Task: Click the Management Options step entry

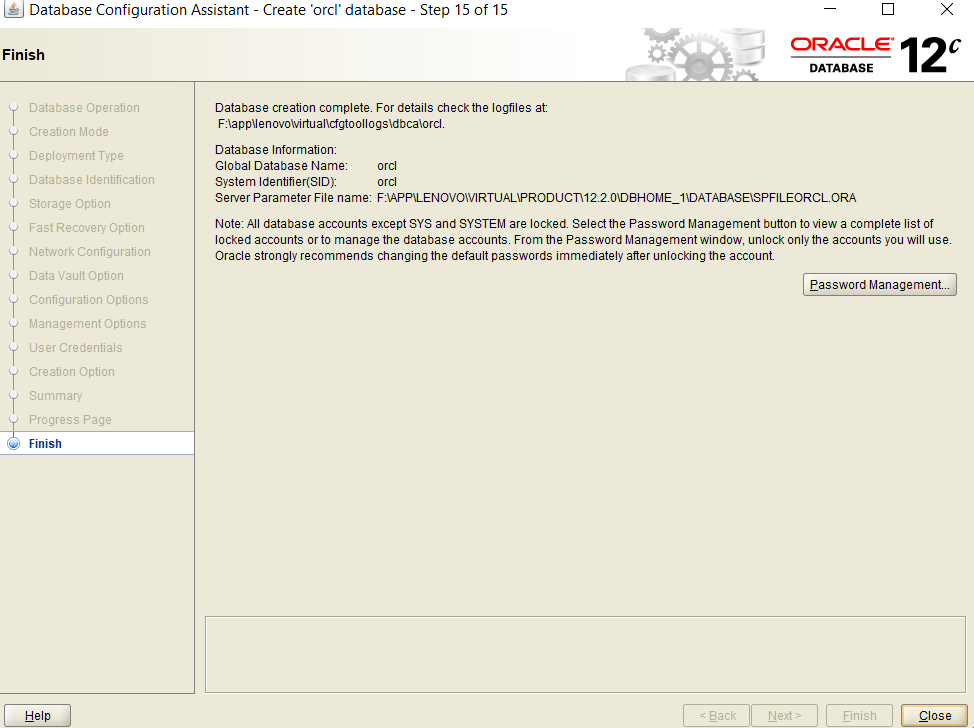Action: click(x=87, y=324)
